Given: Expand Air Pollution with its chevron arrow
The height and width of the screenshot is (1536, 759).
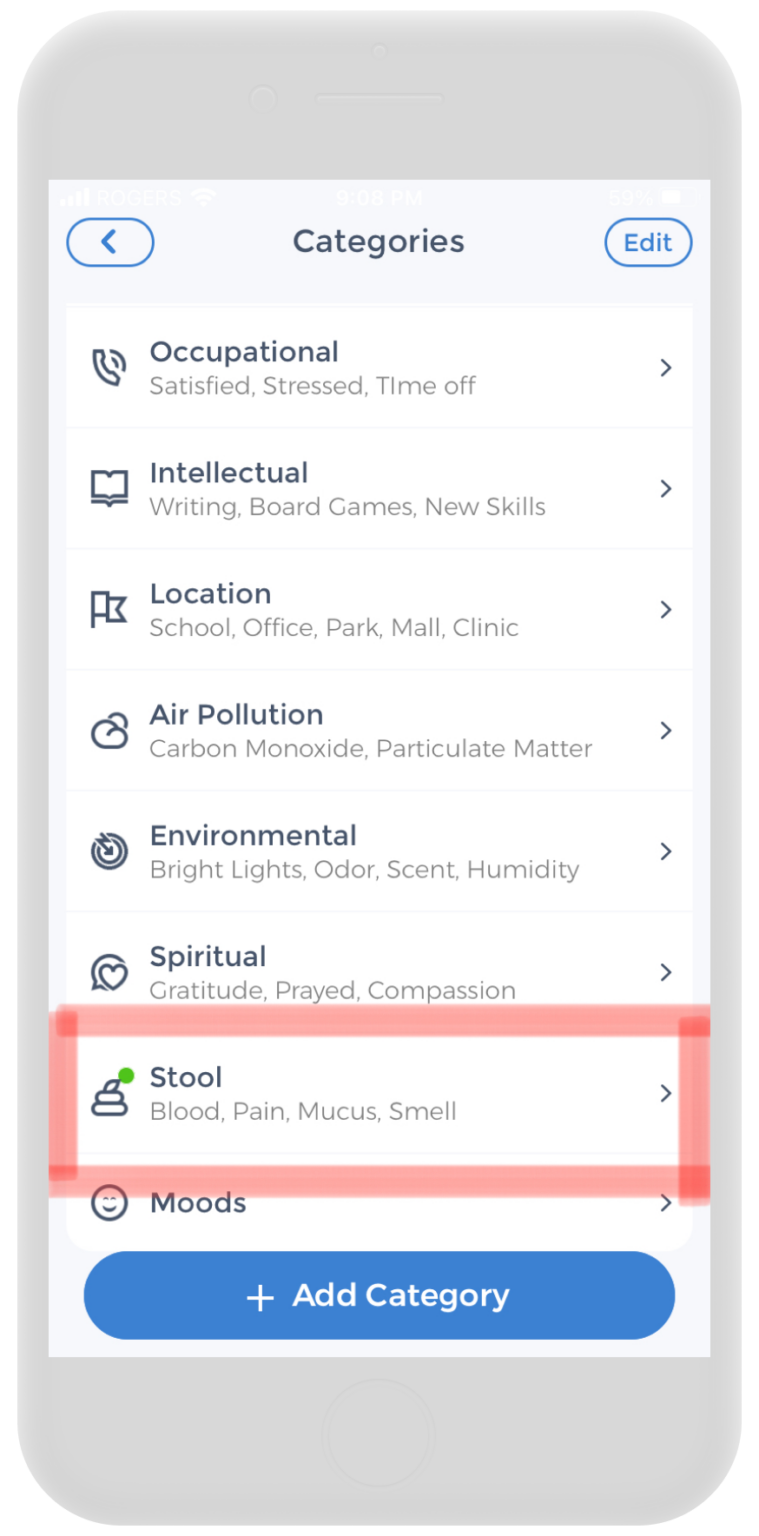Looking at the screenshot, I should (x=666, y=731).
